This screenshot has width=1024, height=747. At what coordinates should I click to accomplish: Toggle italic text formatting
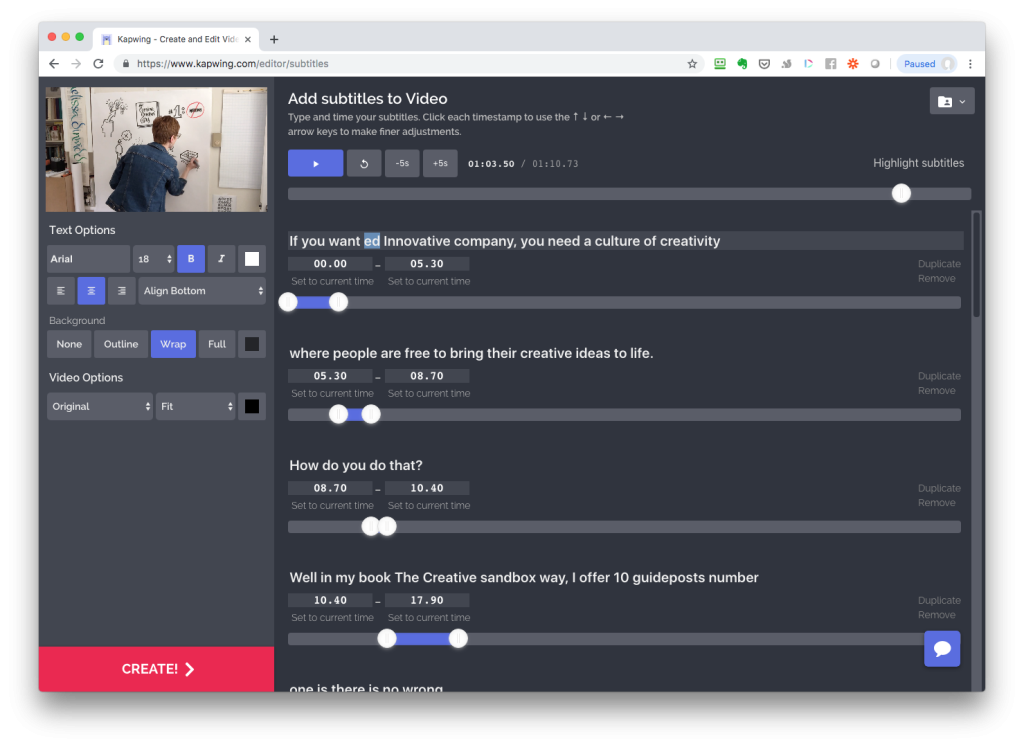(221, 259)
